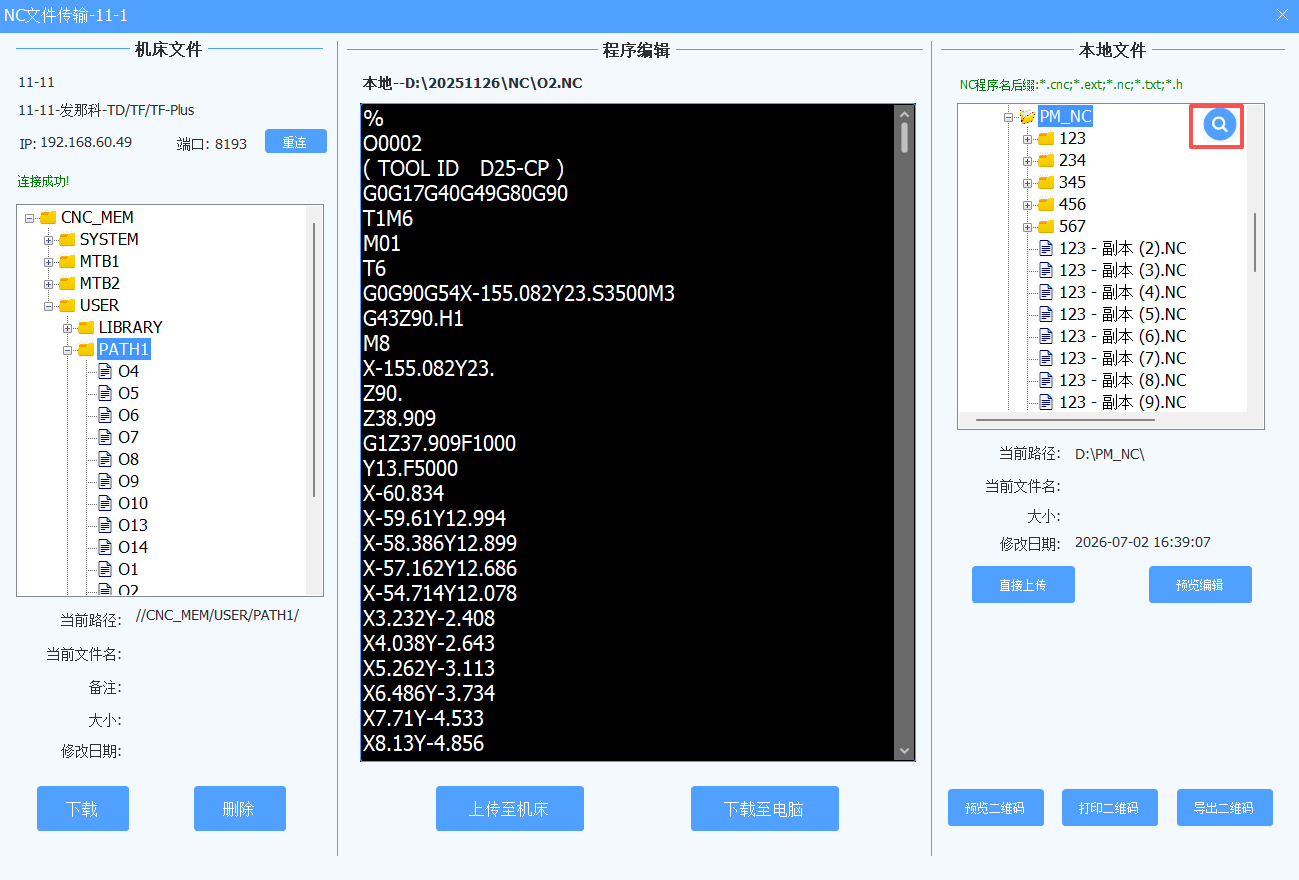This screenshot has height=880, width=1299.
Task: Collapse the PM_NC folder node
Action: 1008,116
